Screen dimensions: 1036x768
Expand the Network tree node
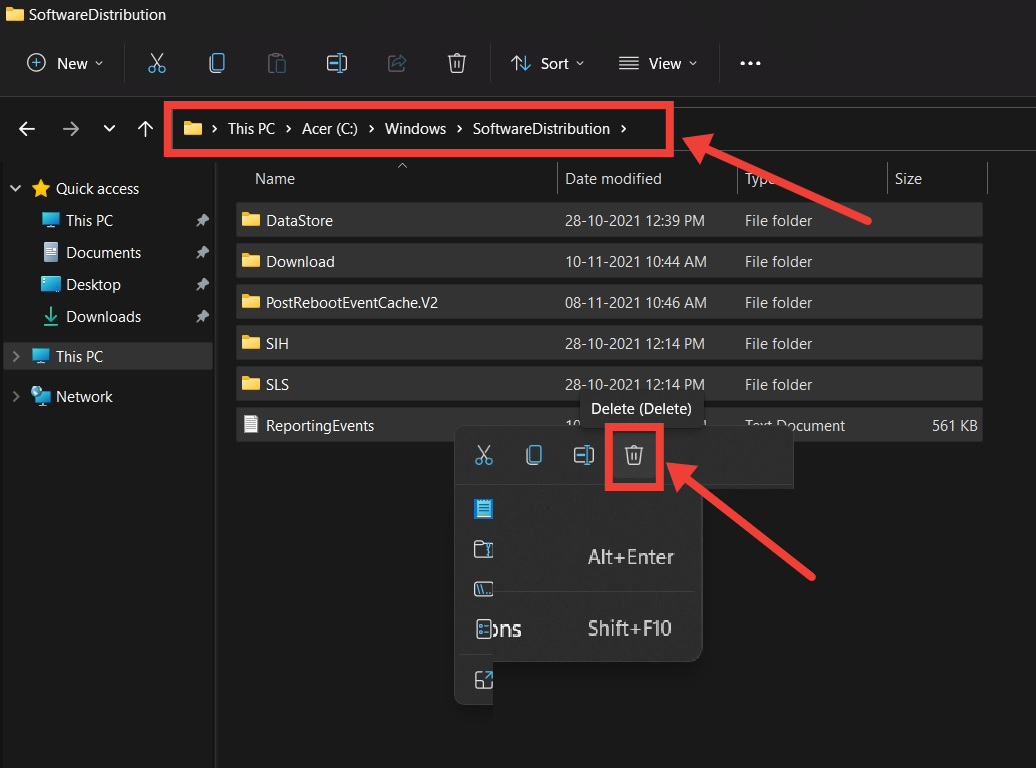click(x=15, y=397)
